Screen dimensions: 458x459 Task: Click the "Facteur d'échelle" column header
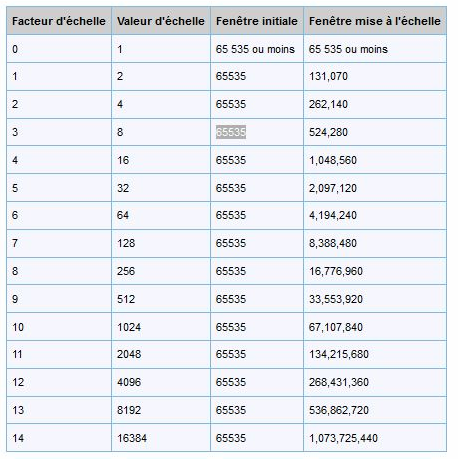tap(59, 21)
